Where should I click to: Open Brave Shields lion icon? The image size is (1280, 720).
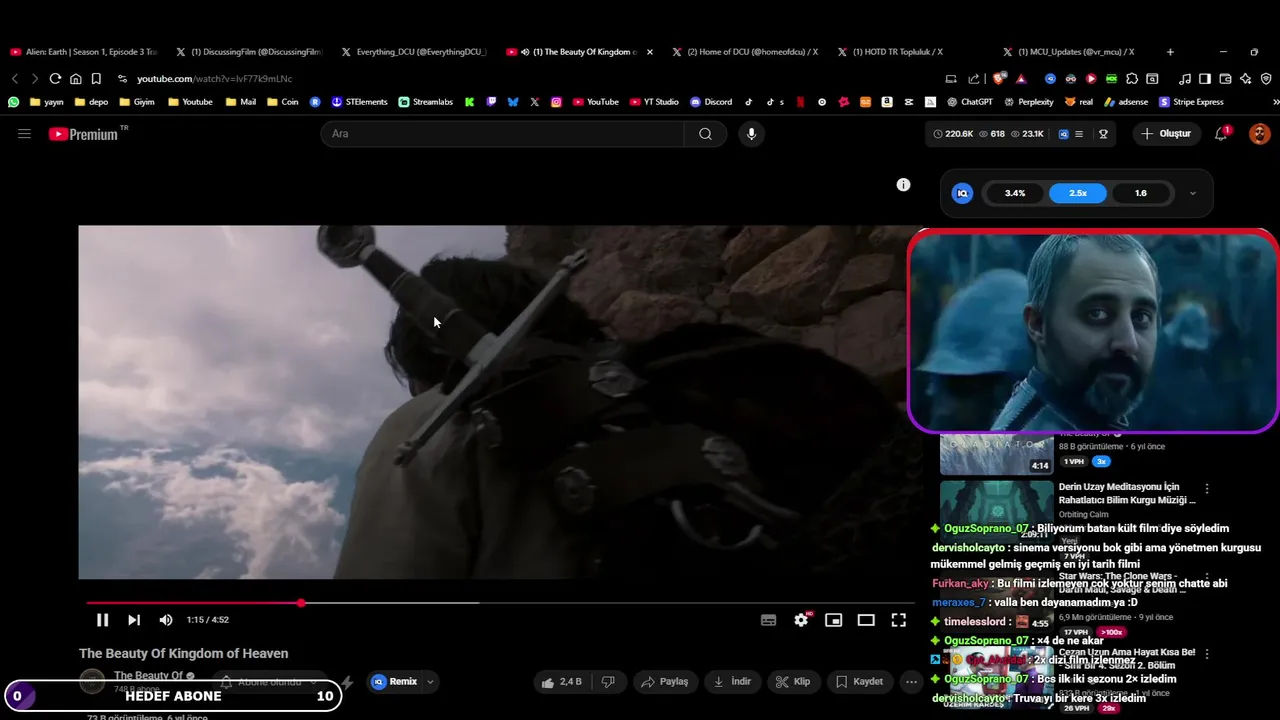[x=999, y=79]
